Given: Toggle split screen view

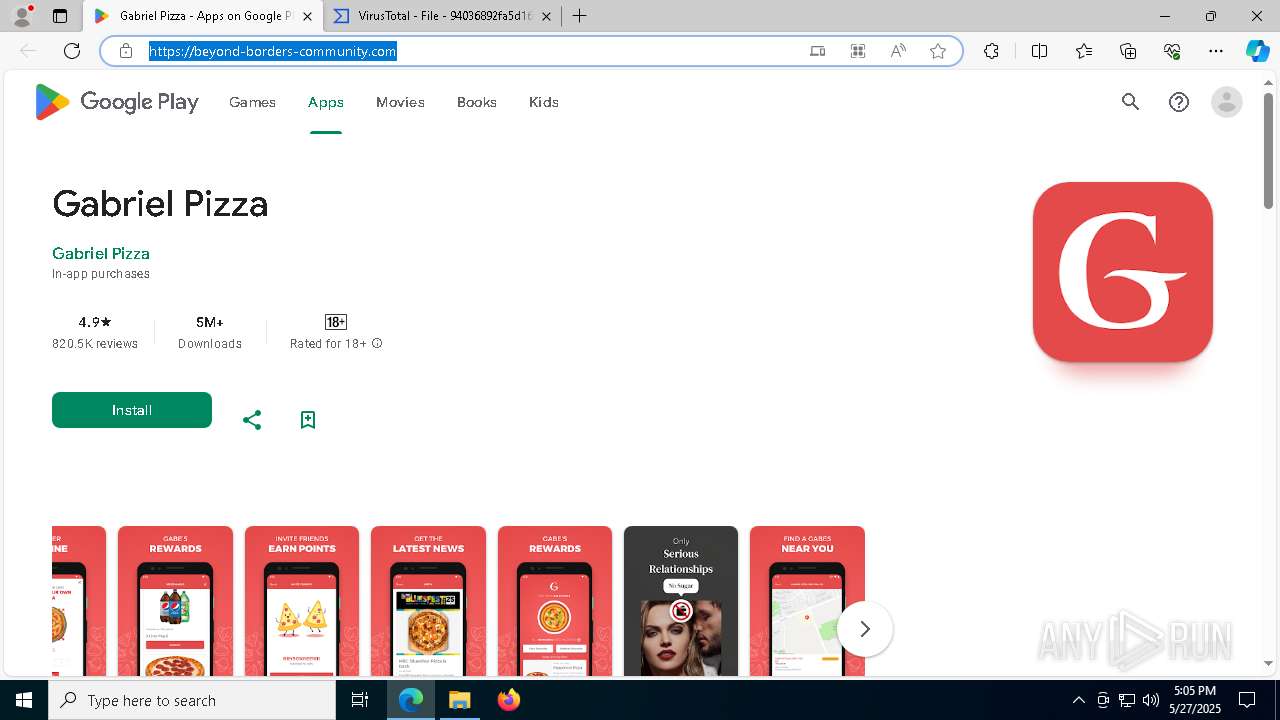Looking at the screenshot, I should point(1039,51).
